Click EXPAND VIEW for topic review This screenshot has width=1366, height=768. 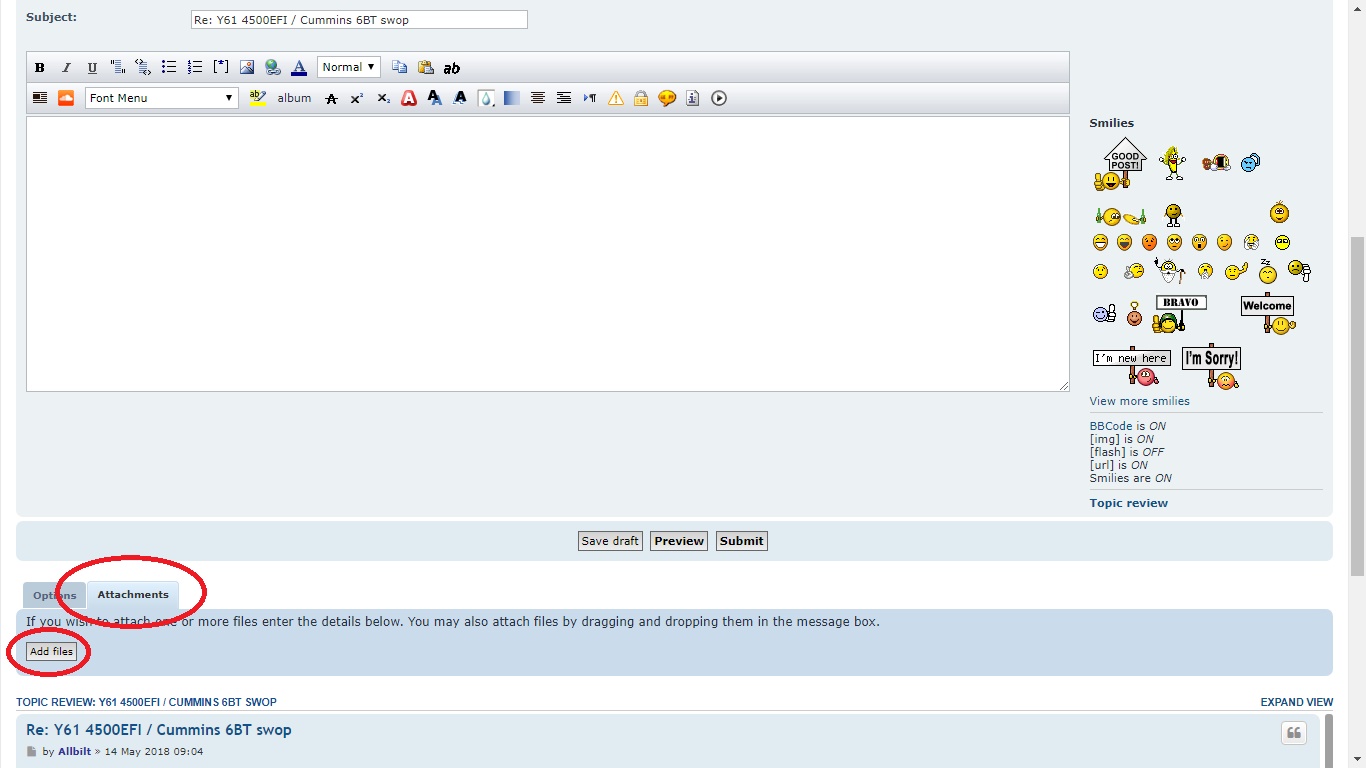pos(1296,702)
